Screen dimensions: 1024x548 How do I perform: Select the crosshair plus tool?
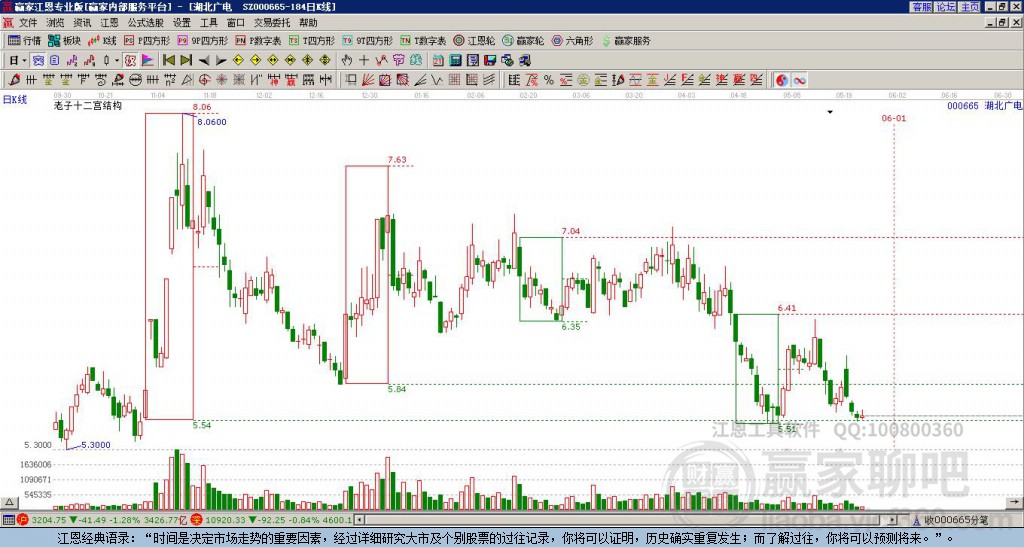point(364,61)
